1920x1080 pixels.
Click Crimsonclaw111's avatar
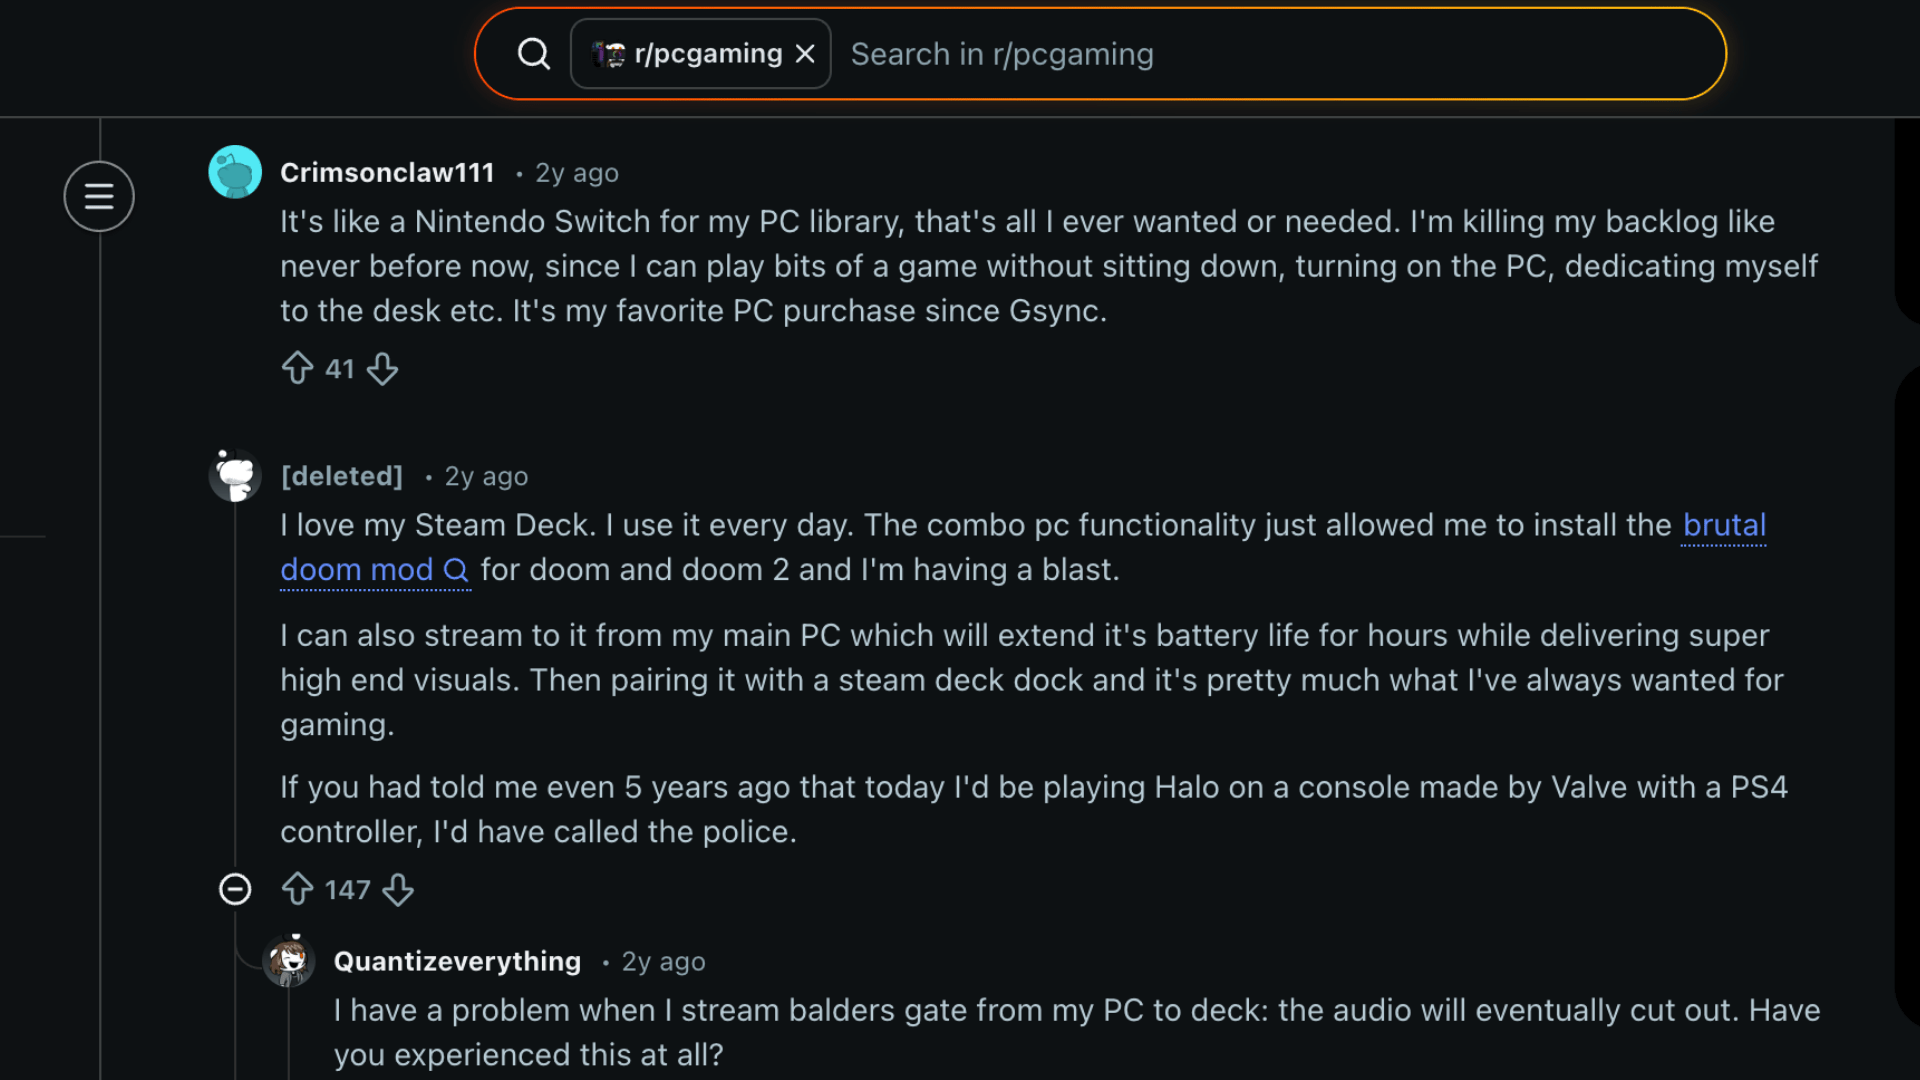[x=234, y=171]
